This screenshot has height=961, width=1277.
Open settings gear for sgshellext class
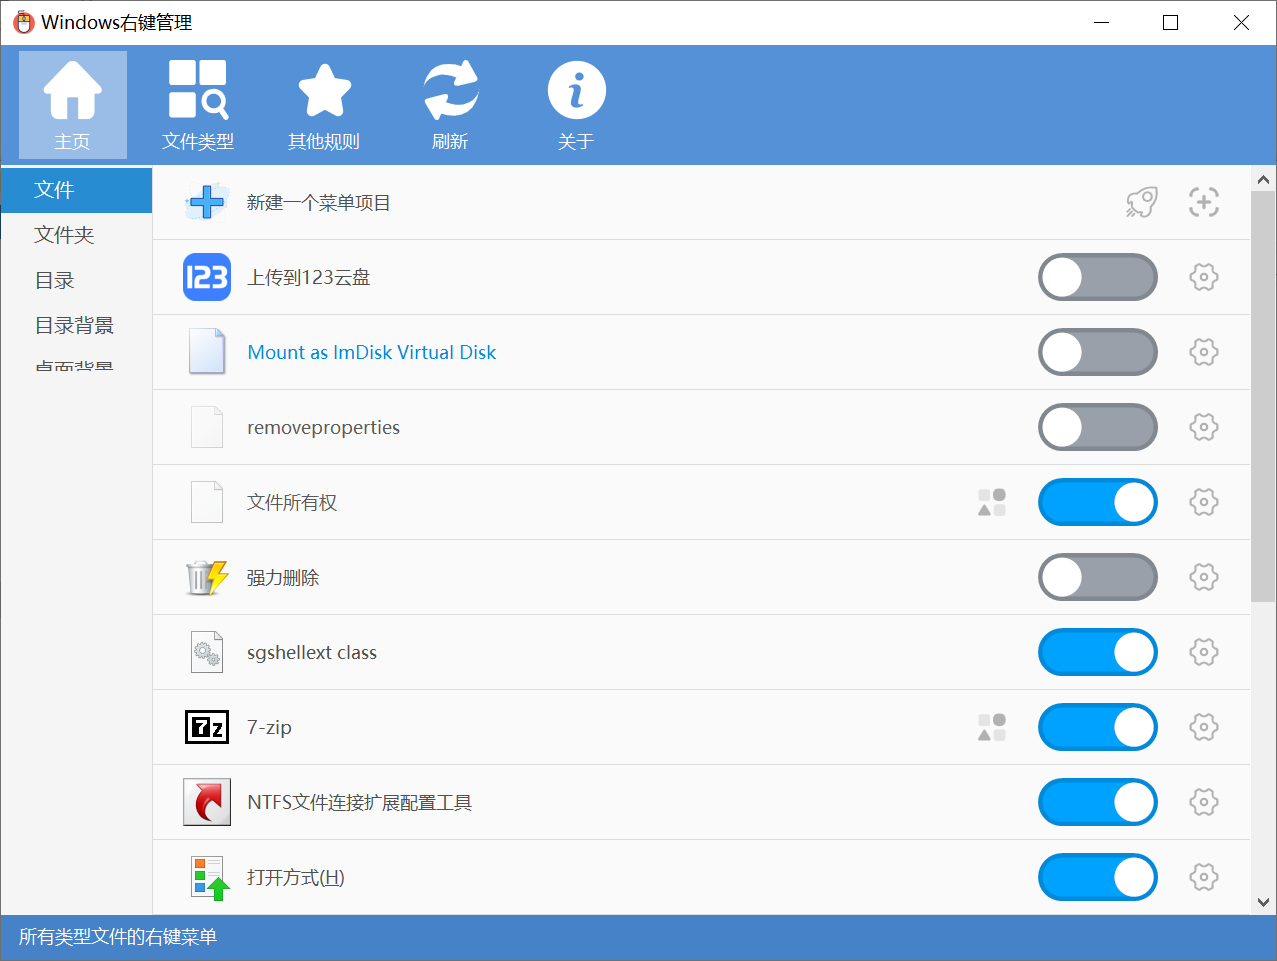tap(1204, 652)
